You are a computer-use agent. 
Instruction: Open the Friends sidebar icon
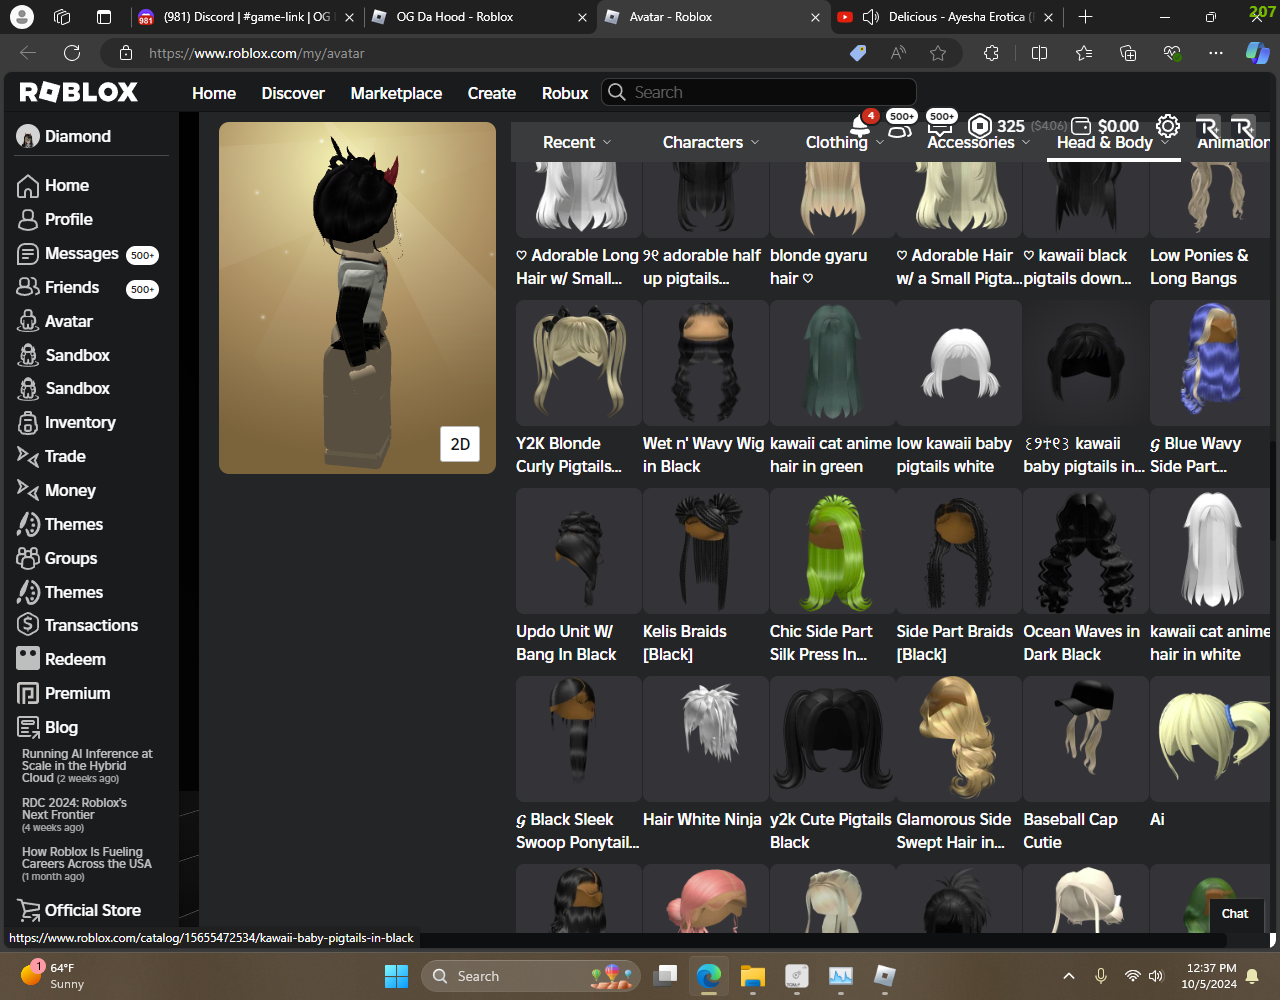(28, 288)
